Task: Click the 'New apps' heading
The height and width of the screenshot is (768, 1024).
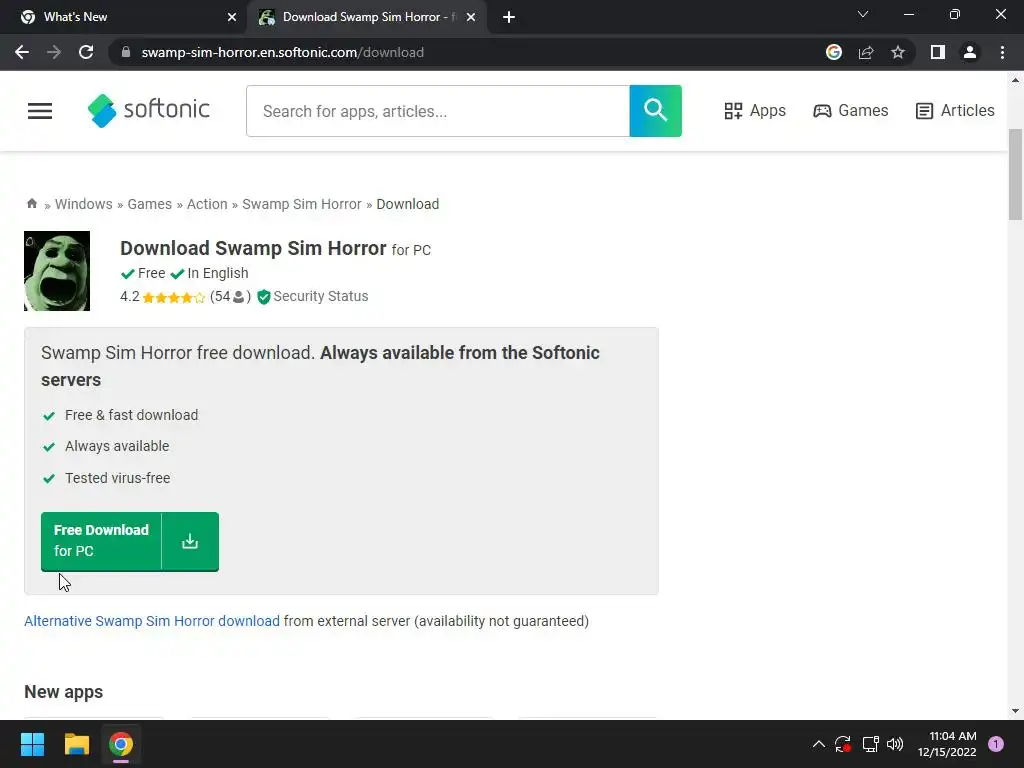Action: [x=63, y=692]
